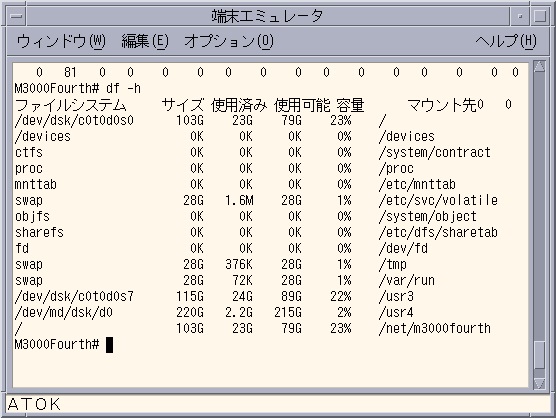Click the /proc mount point
Image resolution: width=556 pixels, height=418 pixels.
click(x=396, y=168)
